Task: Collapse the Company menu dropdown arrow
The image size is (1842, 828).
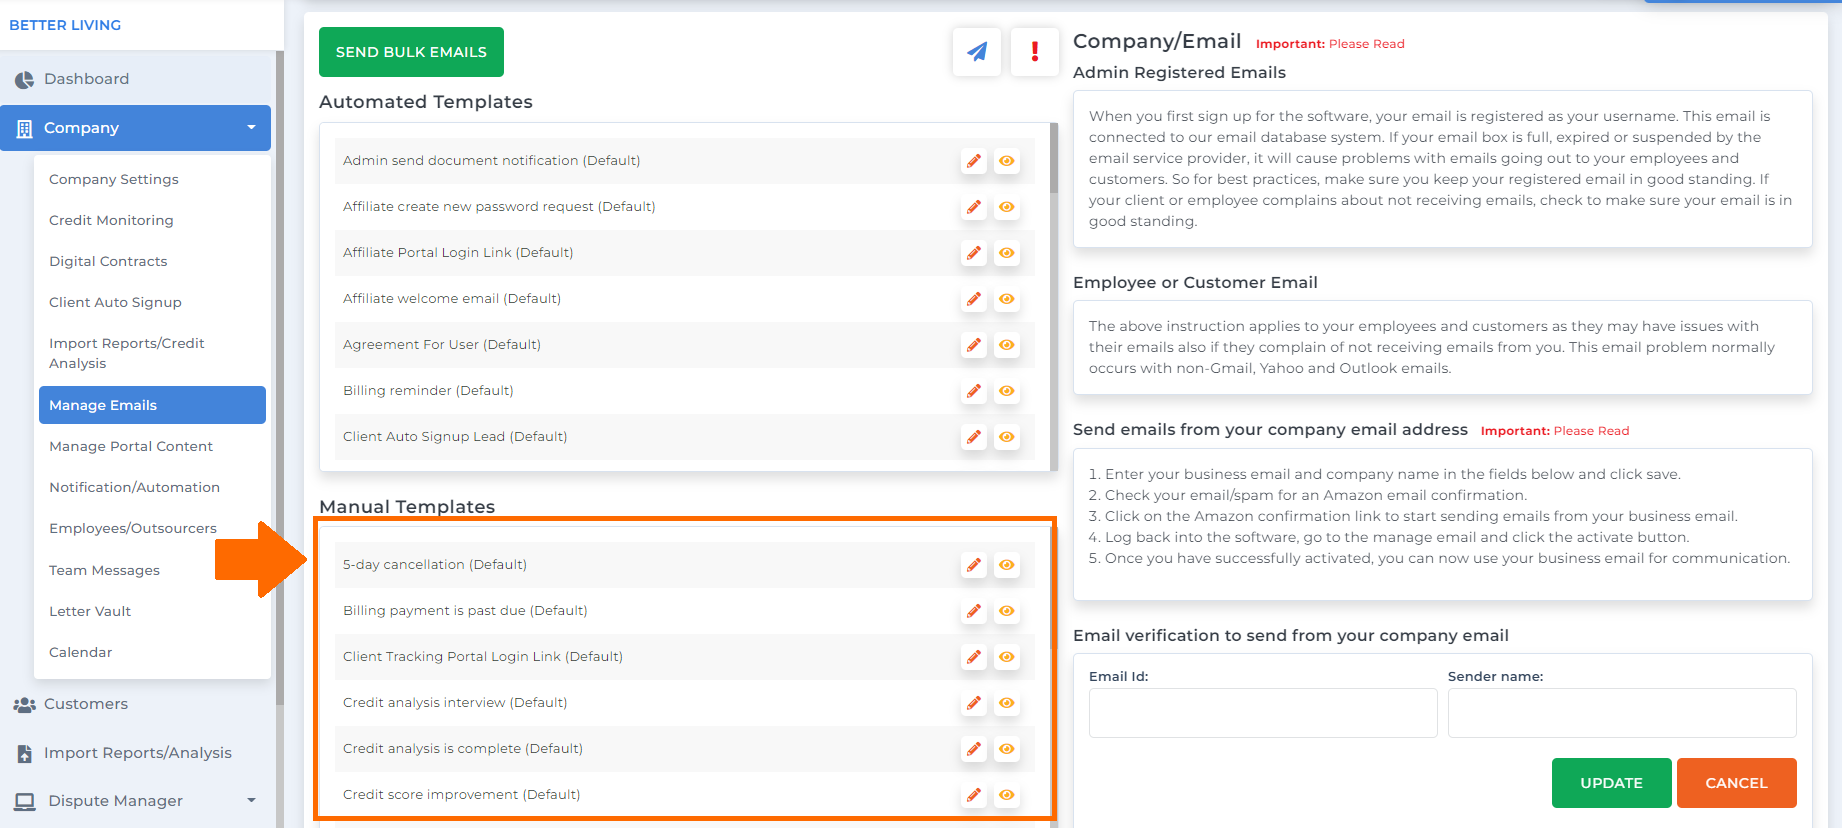Action: click(x=251, y=128)
